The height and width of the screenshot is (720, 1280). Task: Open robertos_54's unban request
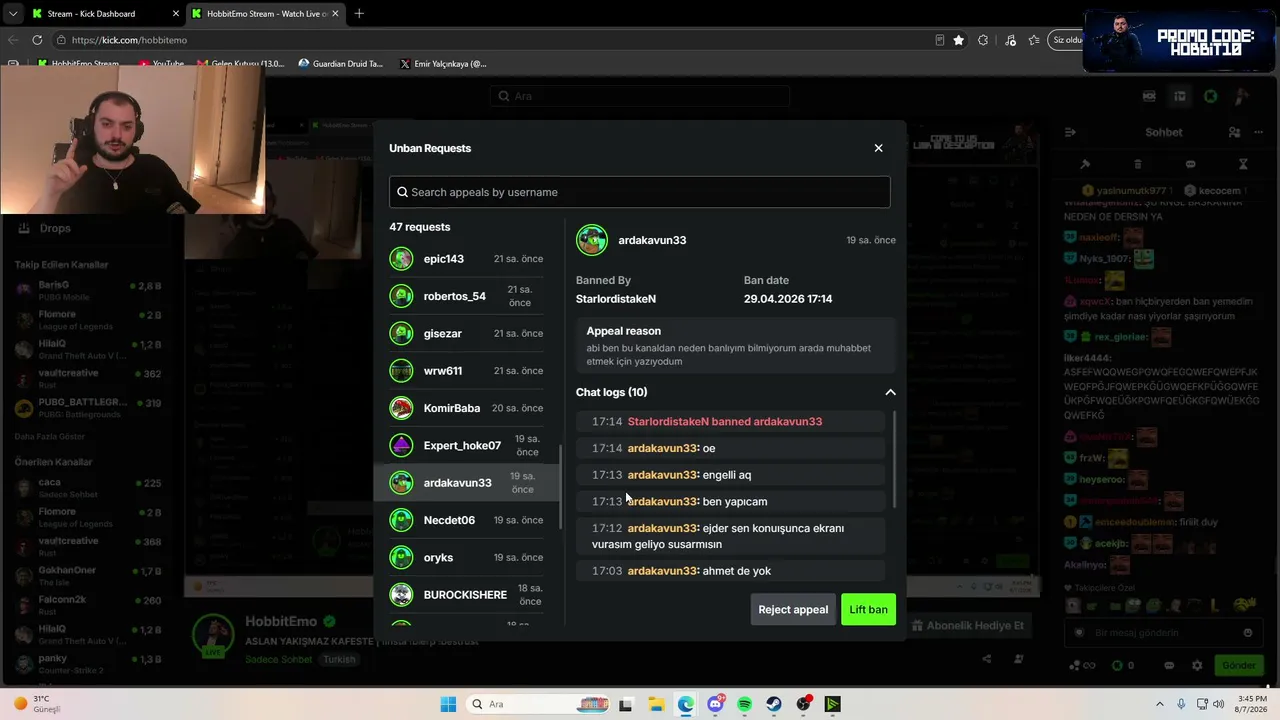point(466,296)
